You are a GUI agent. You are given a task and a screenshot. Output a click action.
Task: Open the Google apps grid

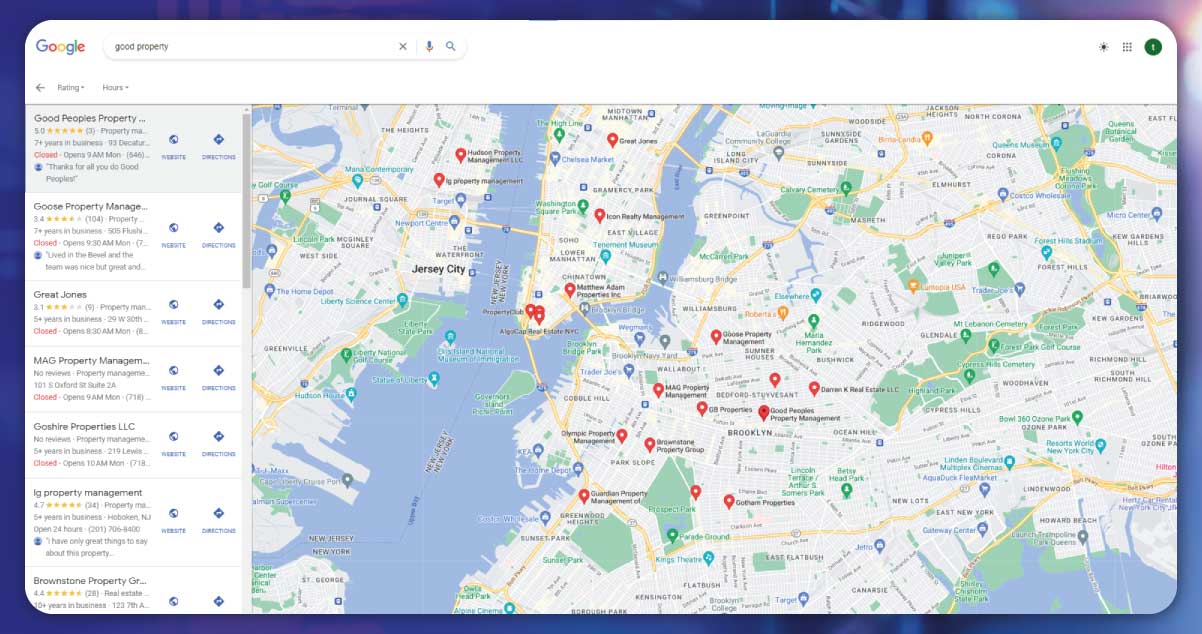pyautogui.click(x=1127, y=47)
